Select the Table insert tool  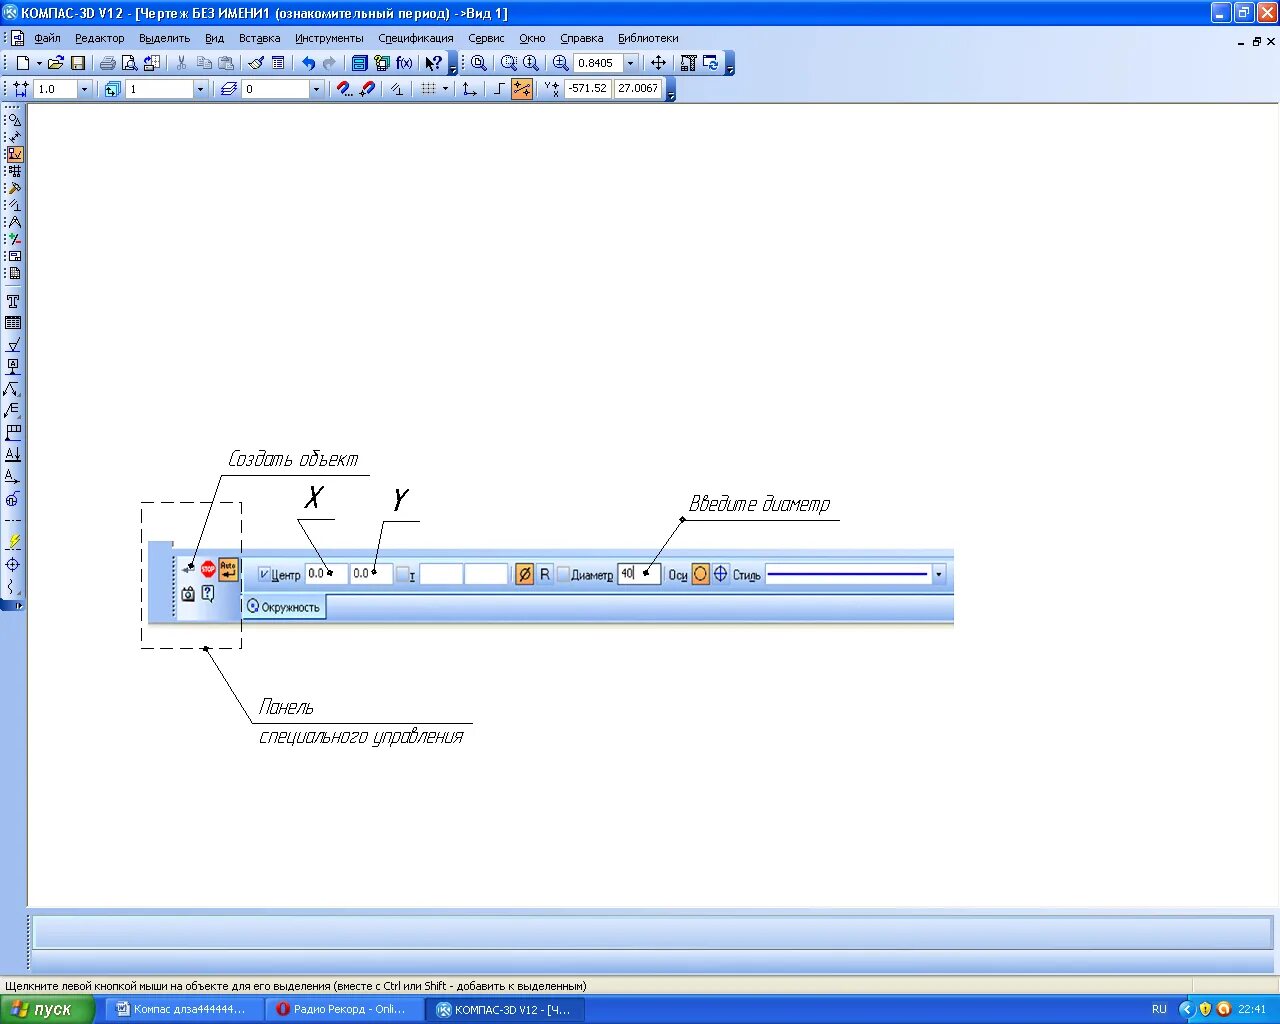(13, 323)
